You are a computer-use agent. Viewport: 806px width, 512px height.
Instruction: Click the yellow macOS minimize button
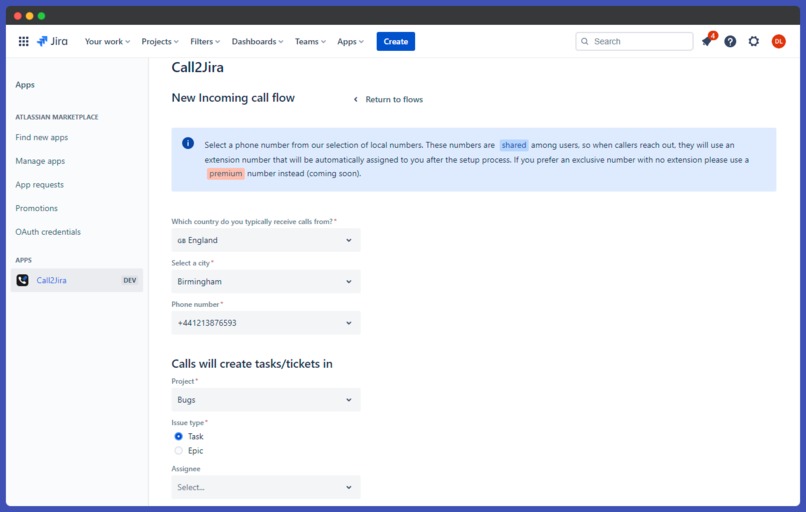pyautogui.click(x=29, y=16)
